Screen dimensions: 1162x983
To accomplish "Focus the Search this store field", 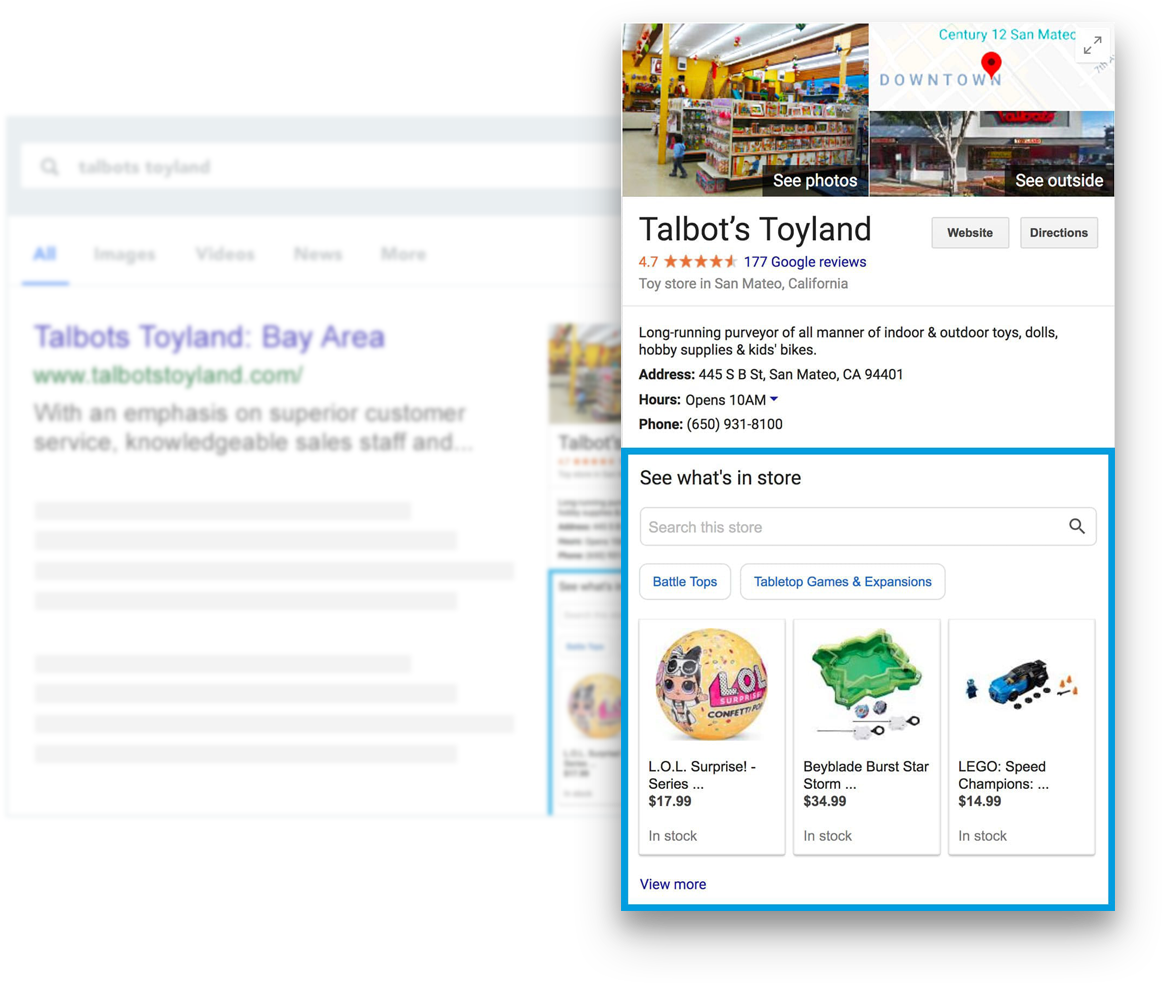I will 868,526.
